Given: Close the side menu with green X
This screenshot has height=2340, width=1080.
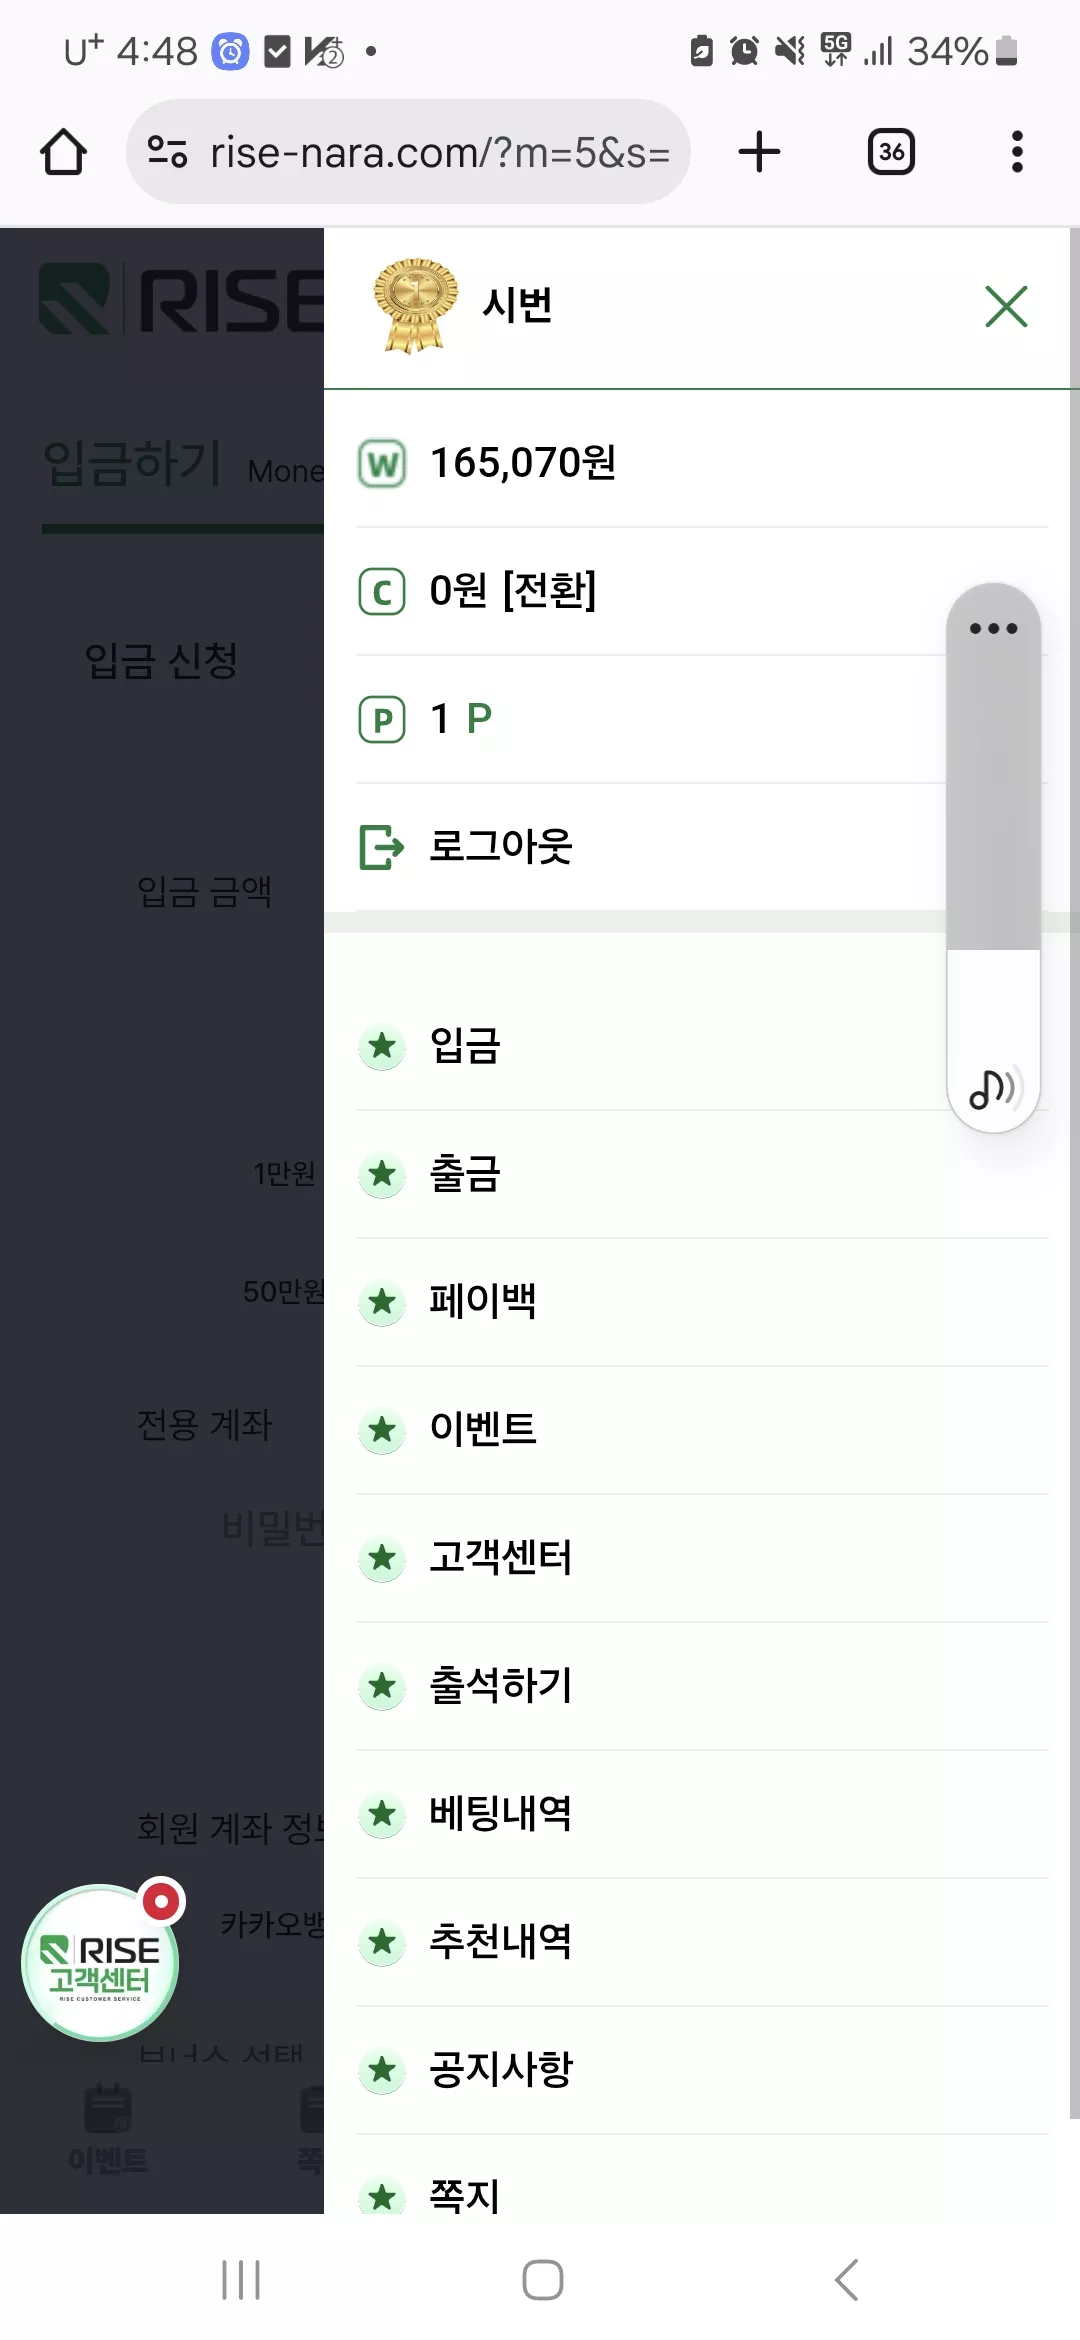Looking at the screenshot, I should click(1006, 306).
